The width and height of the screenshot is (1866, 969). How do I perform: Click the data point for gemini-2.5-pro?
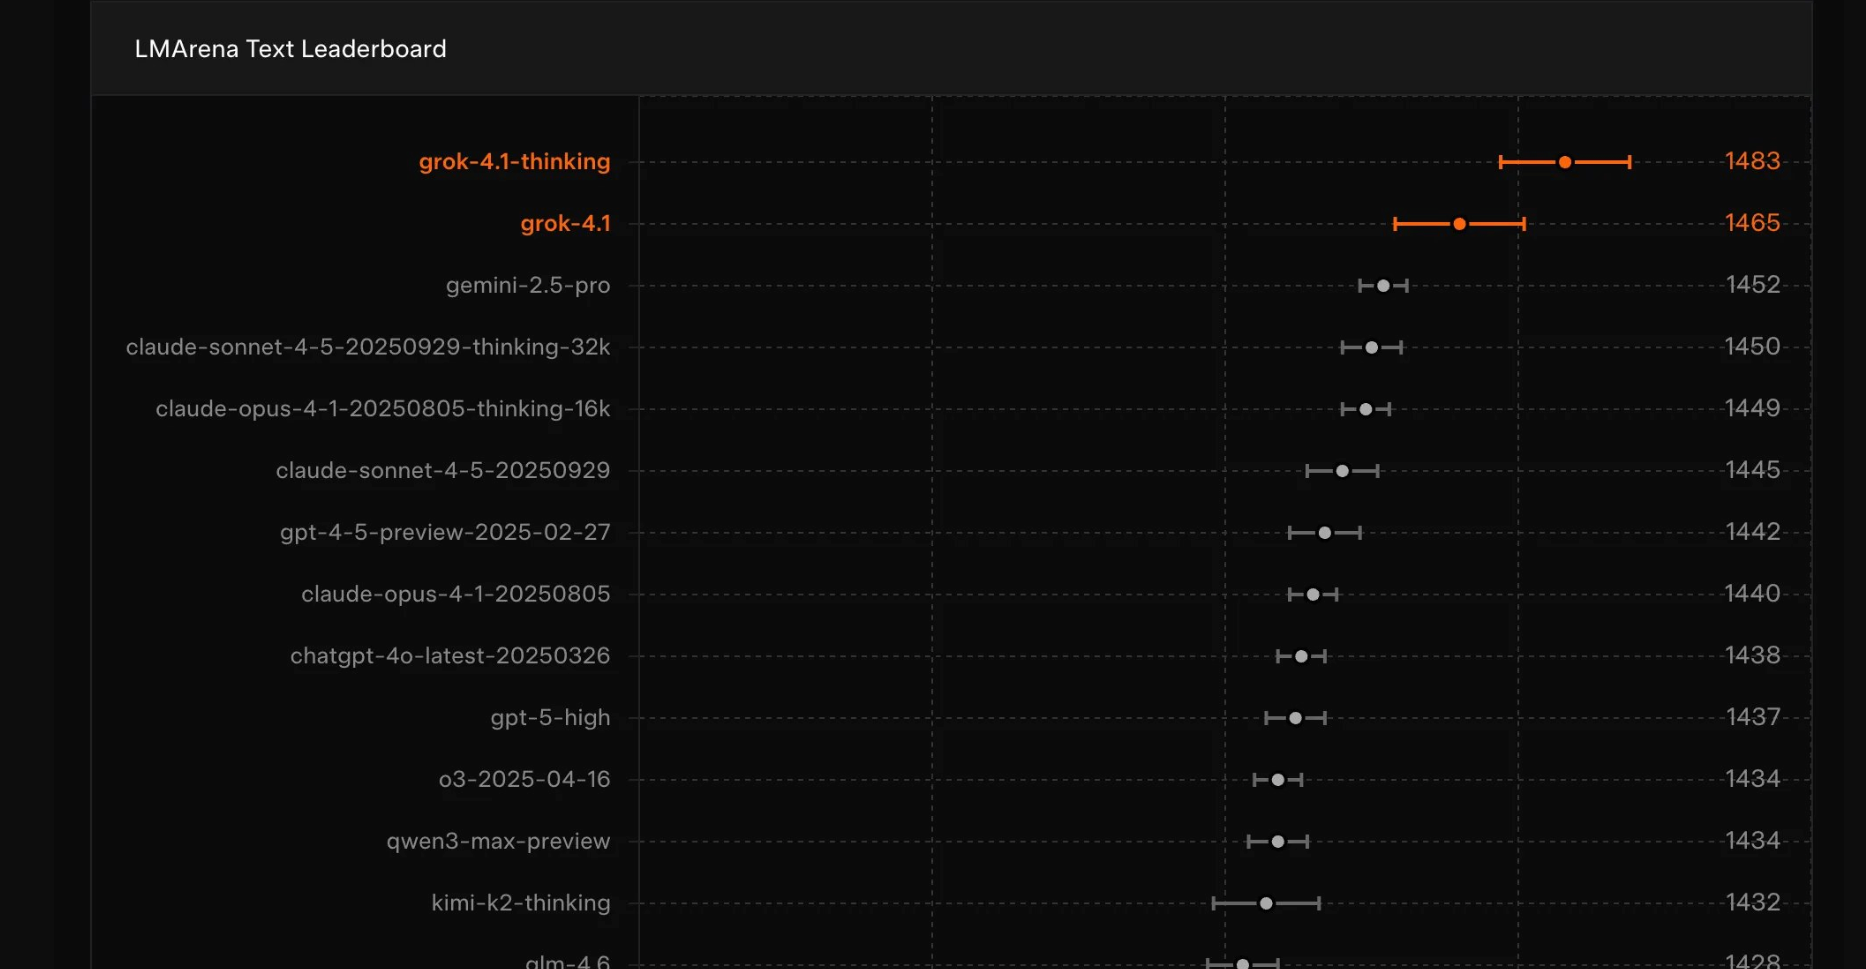click(1383, 286)
